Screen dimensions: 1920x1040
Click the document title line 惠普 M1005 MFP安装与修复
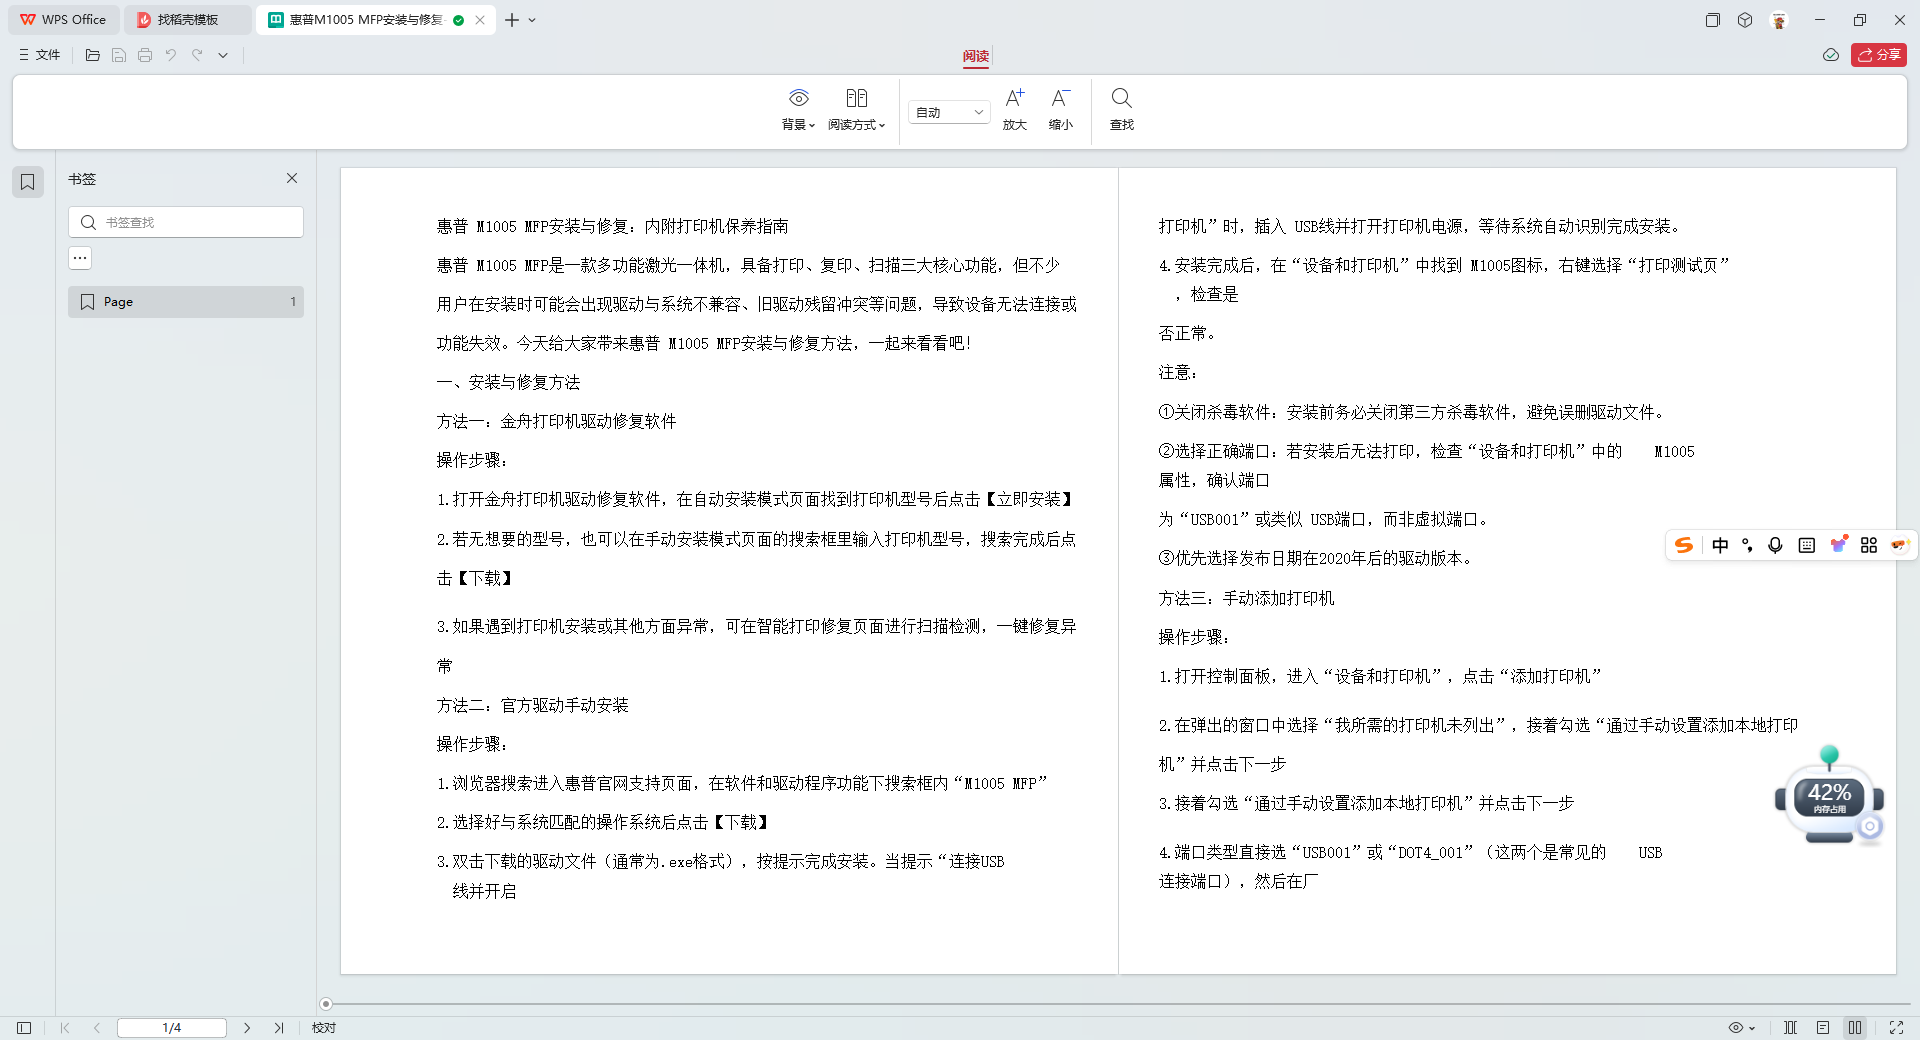tap(612, 227)
